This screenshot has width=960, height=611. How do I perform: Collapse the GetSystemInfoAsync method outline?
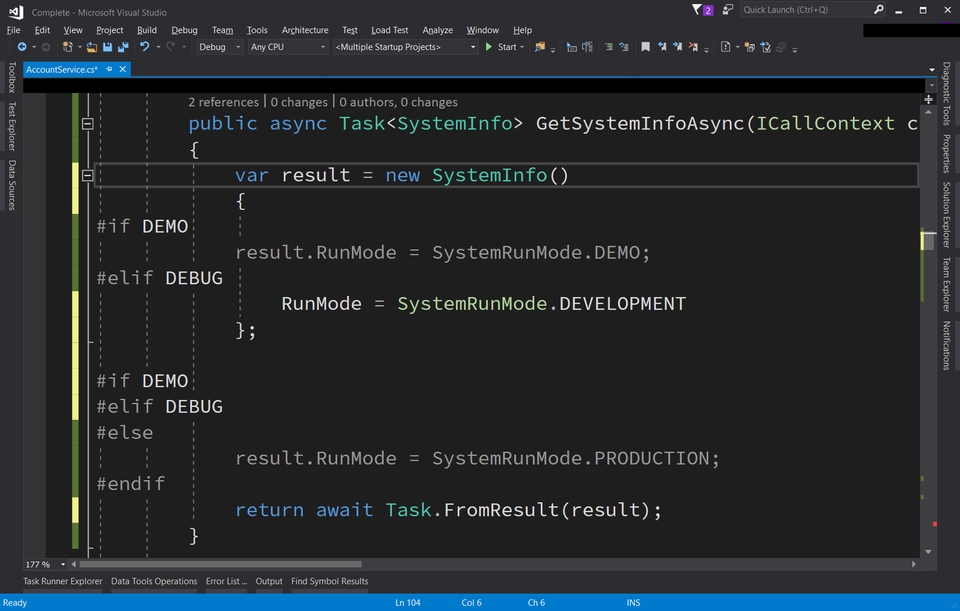[87, 124]
